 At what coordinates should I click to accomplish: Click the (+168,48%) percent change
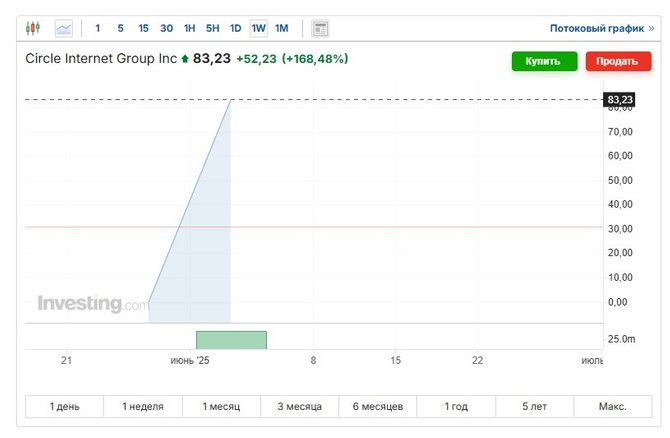(315, 59)
